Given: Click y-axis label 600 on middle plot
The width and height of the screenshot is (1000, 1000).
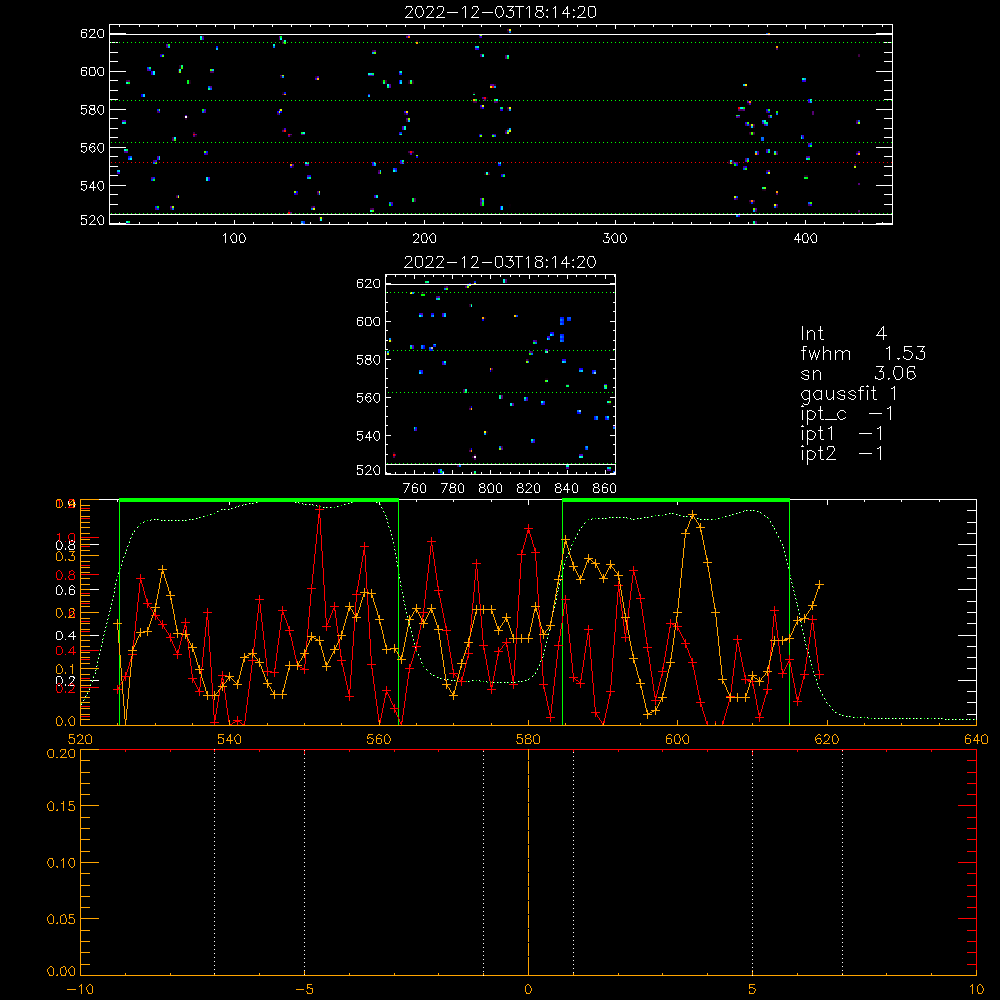Looking at the screenshot, I should pos(368,321).
